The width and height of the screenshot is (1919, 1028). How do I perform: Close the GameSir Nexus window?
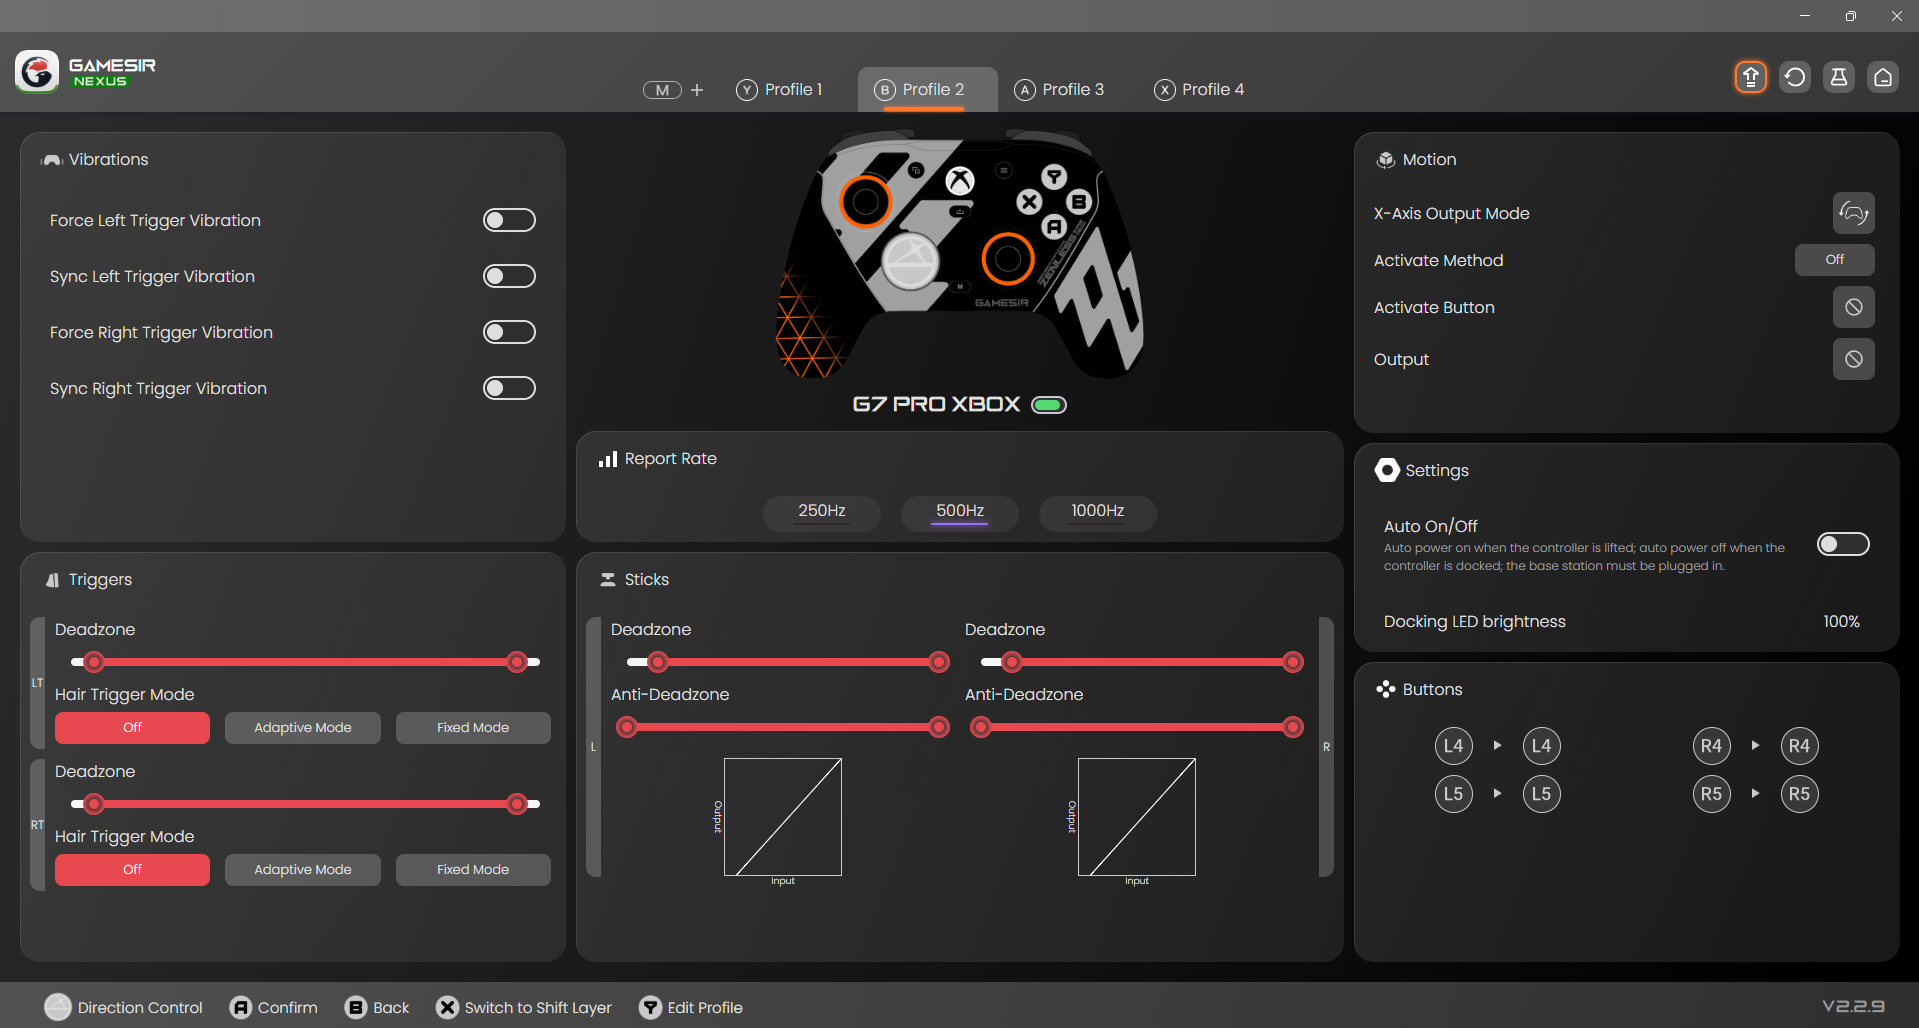click(x=1897, y=16)
